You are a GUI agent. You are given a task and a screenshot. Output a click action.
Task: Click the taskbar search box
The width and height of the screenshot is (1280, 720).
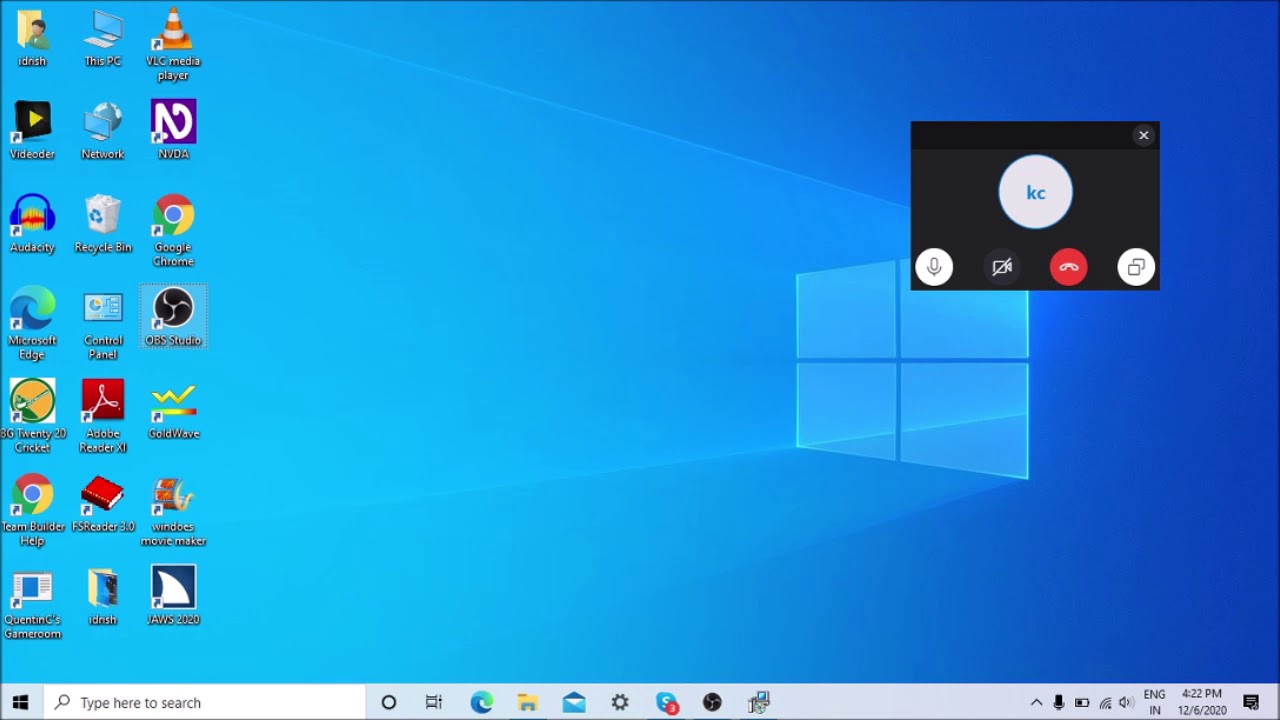point(206,702)
